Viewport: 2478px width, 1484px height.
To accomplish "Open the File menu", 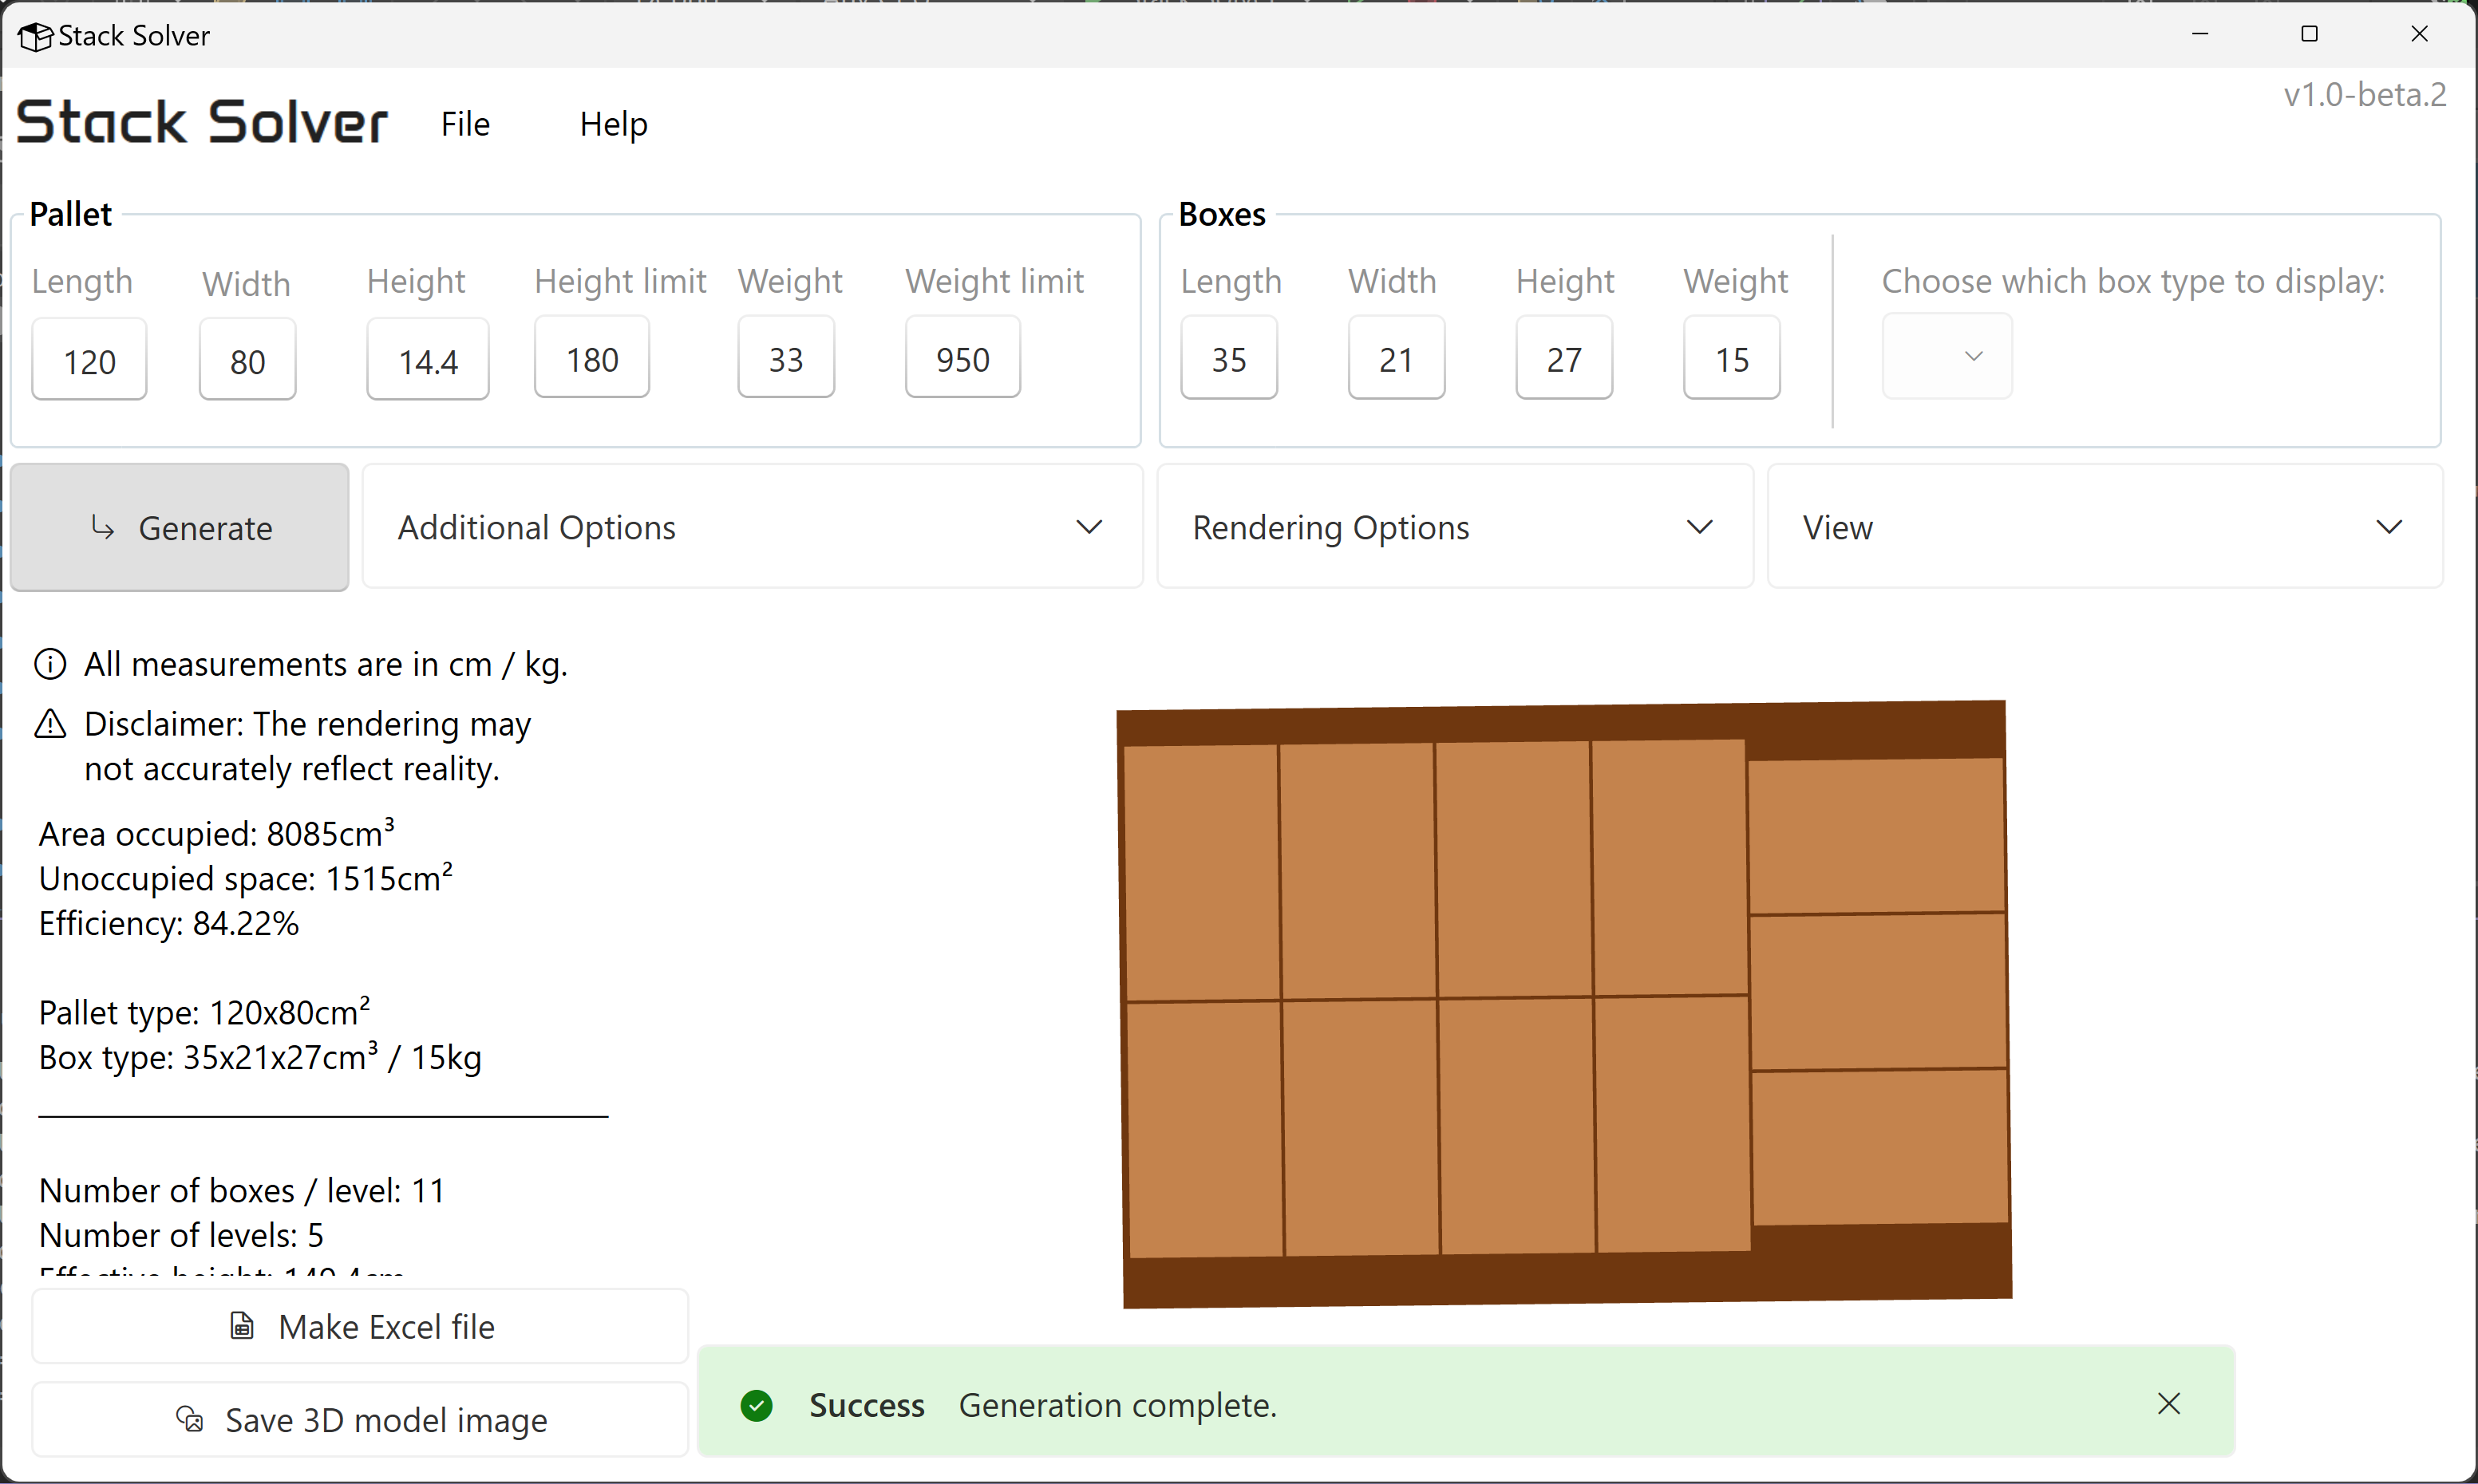I will pyautogui.click(x=465, y=124).
